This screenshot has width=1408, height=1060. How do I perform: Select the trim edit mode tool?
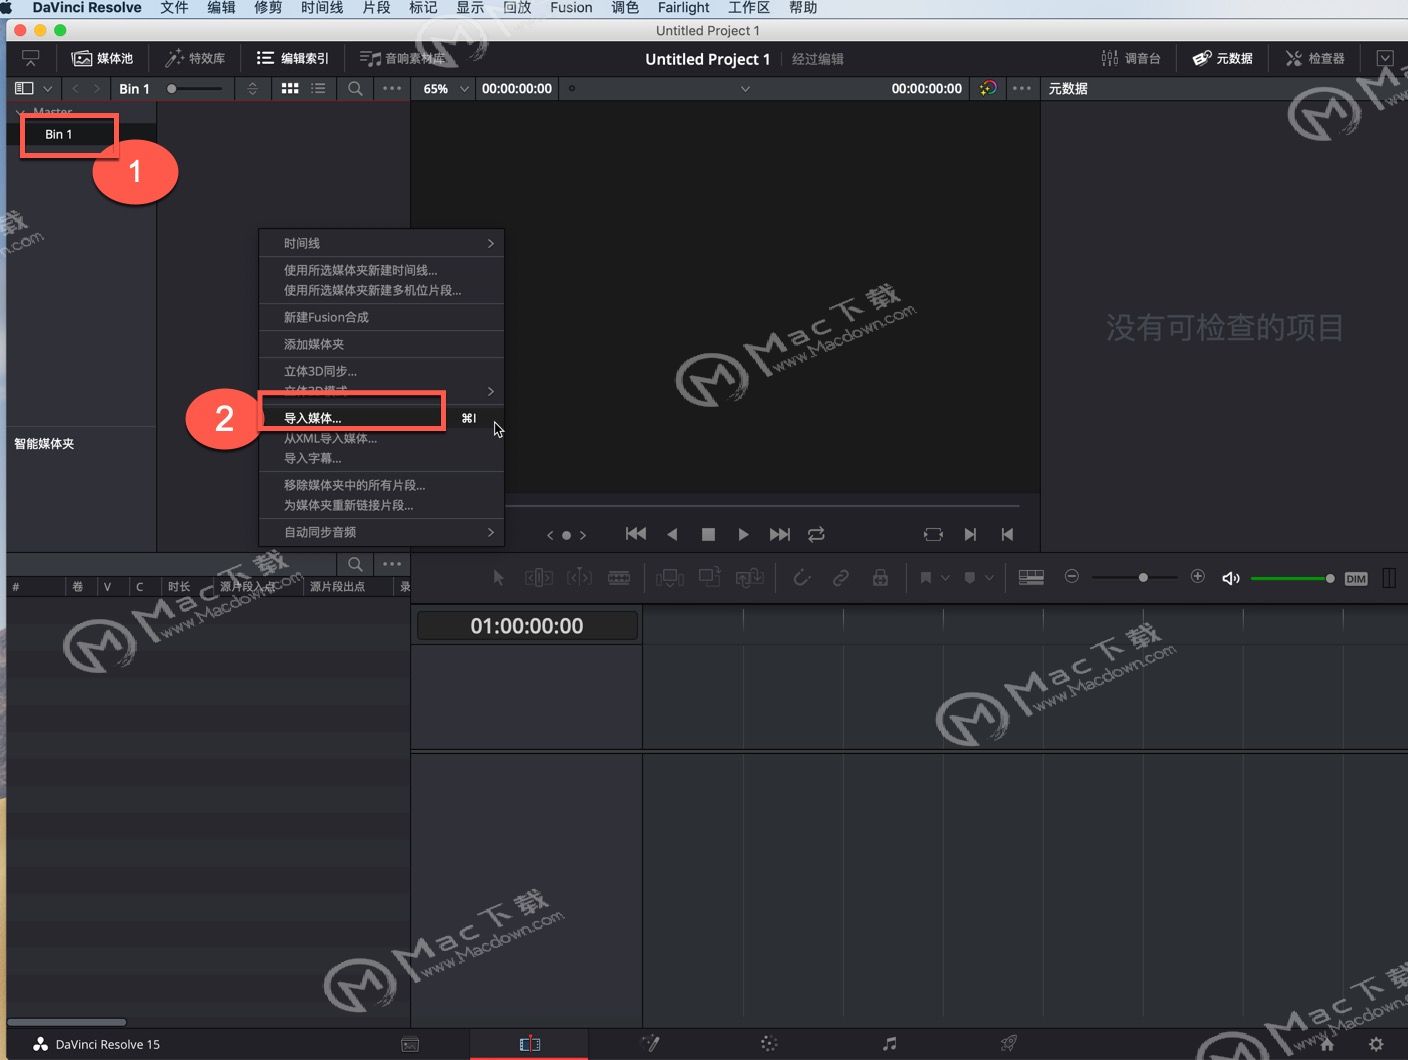click(539, 578)
